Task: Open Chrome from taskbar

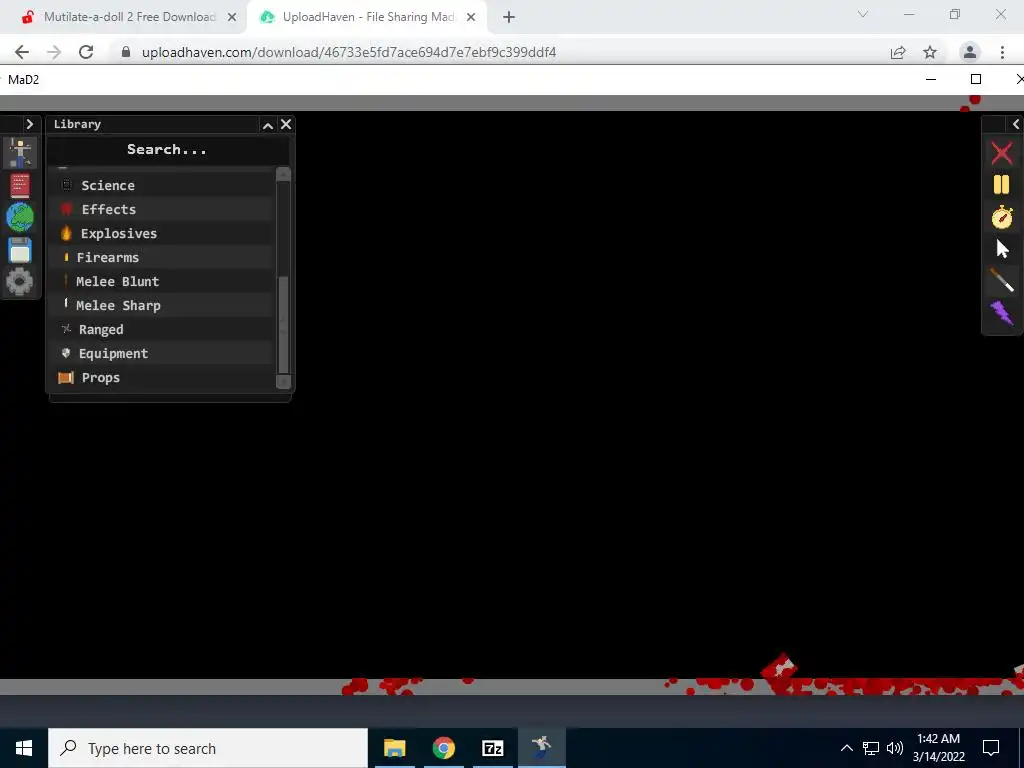Action: [443, 748]
